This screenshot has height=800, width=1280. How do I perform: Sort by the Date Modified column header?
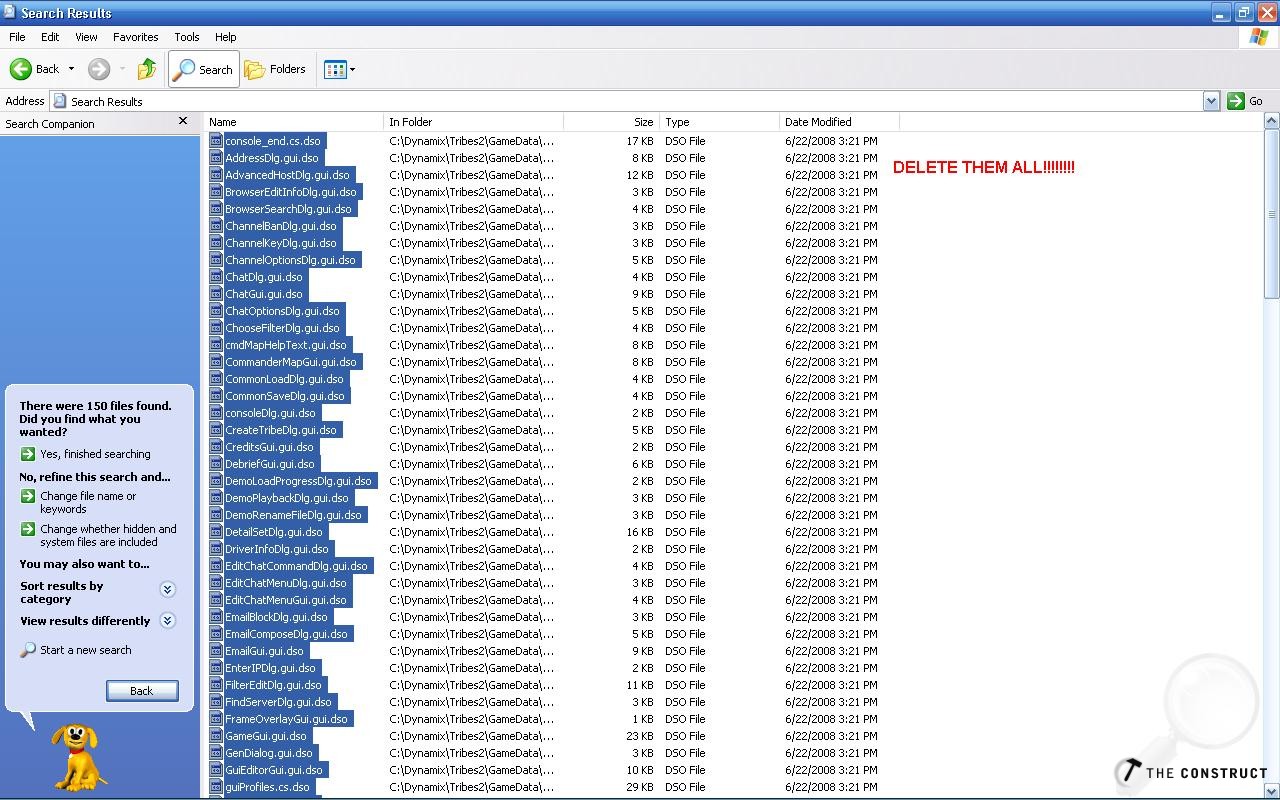839,122
